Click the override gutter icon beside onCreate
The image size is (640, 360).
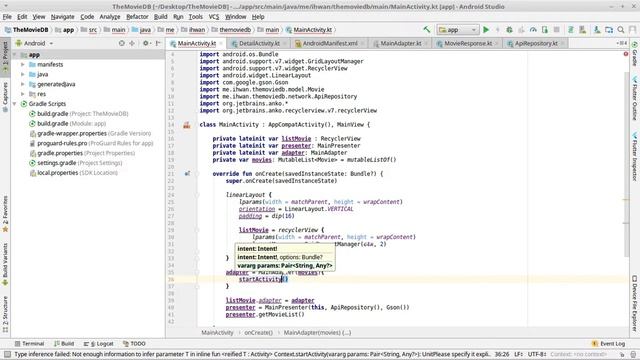click(187, 174)
